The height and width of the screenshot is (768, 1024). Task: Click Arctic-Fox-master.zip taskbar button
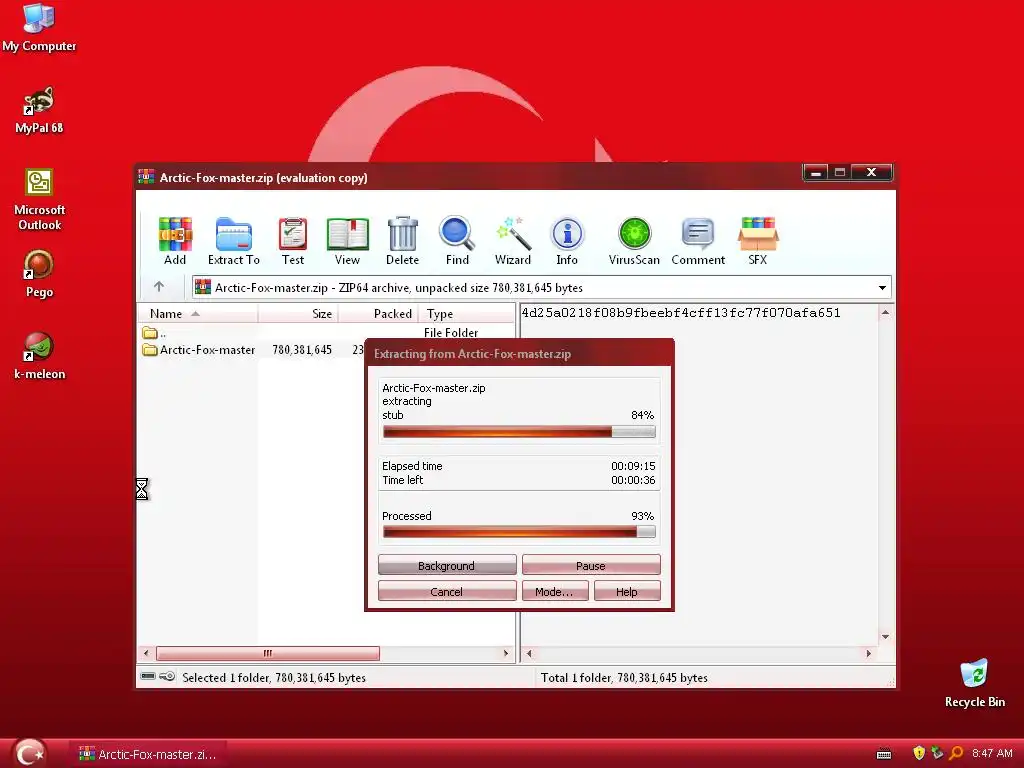[x=149, y=754]
